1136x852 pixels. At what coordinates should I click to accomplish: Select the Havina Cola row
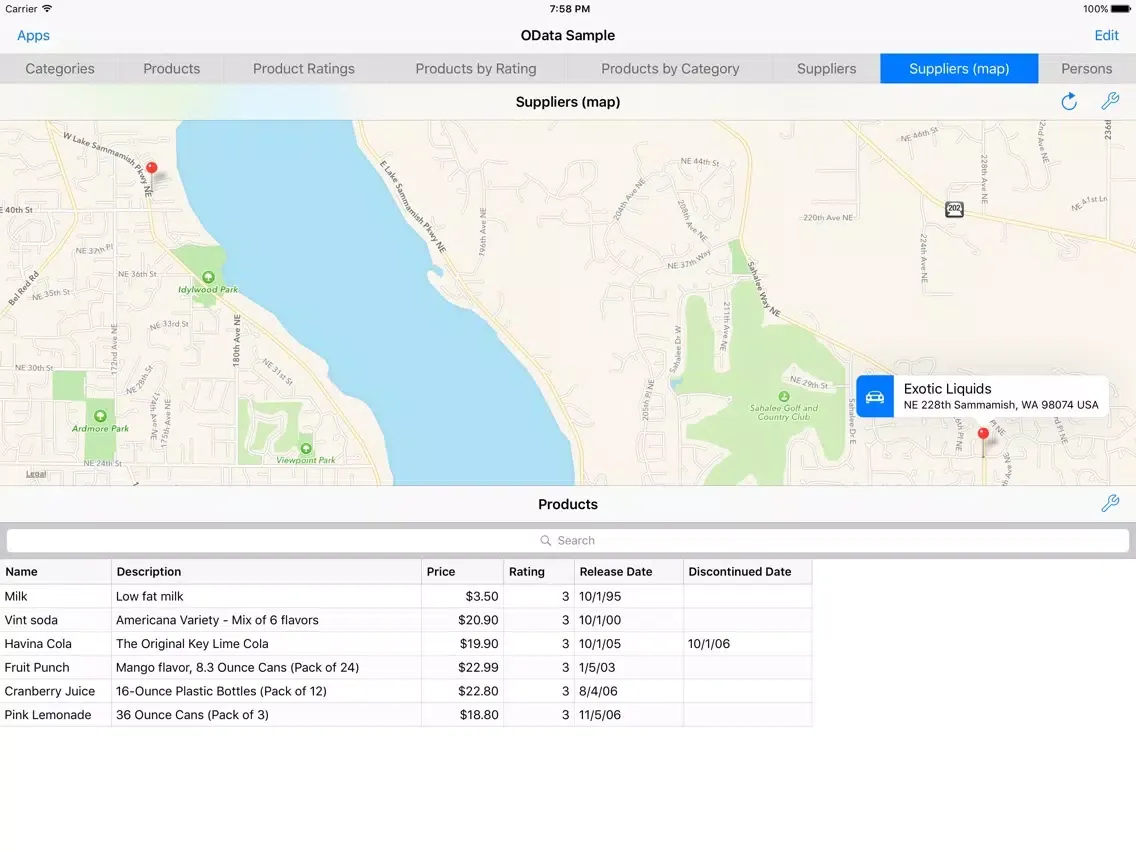click(x=406, y=644)
